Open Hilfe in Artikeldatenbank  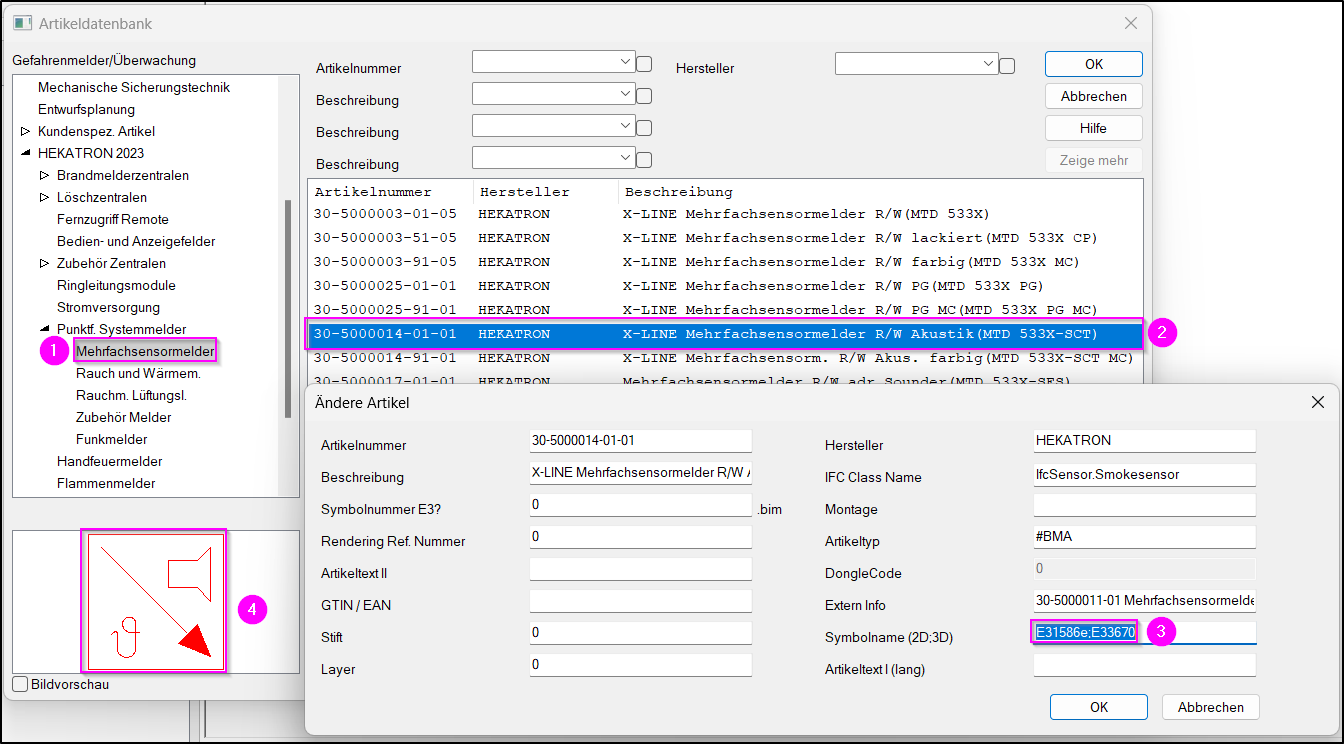(x=1094, y=128)
